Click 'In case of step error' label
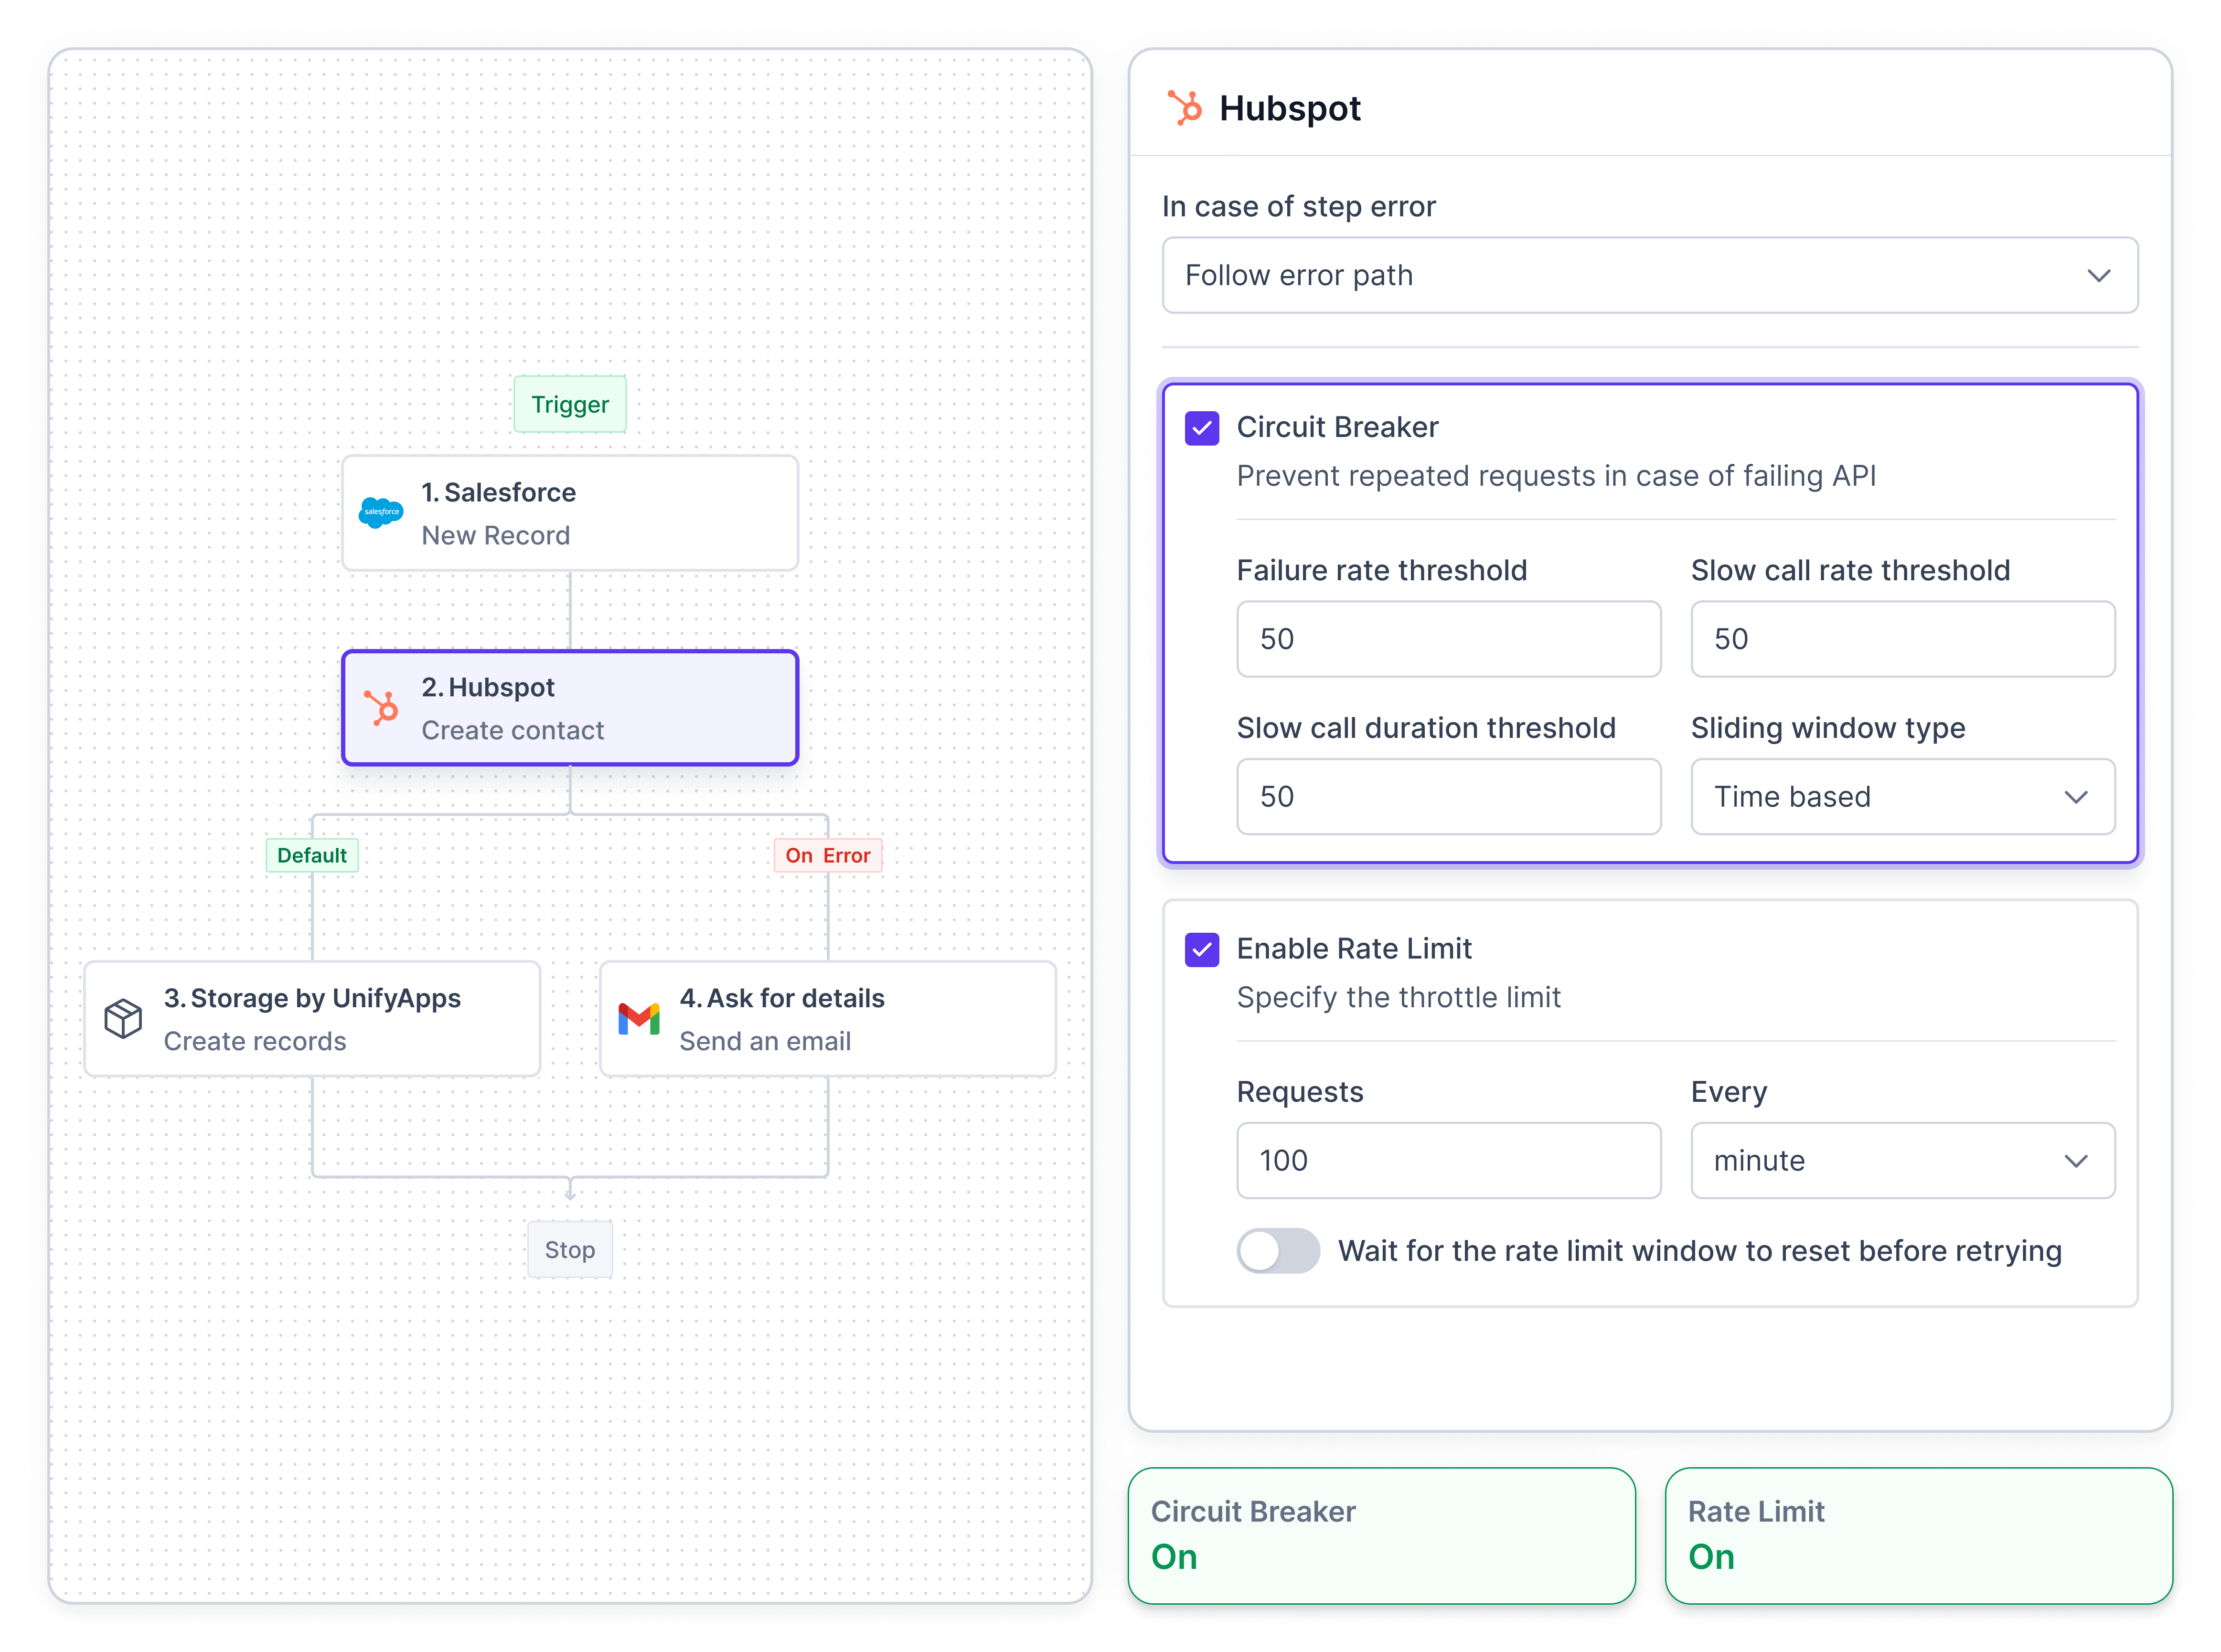 (1298, 206)
